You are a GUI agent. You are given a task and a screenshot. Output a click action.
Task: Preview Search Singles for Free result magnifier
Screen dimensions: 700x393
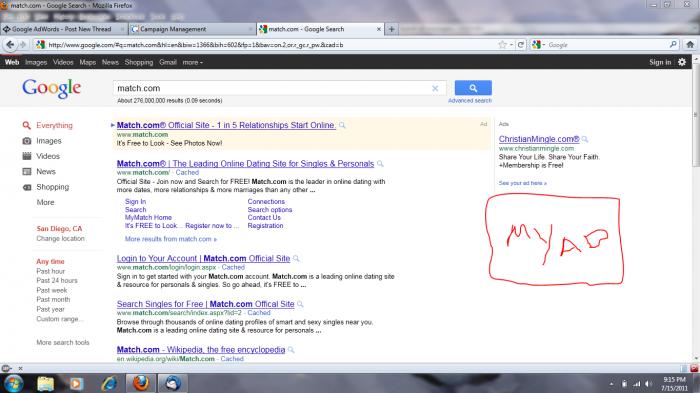[300, 304]
